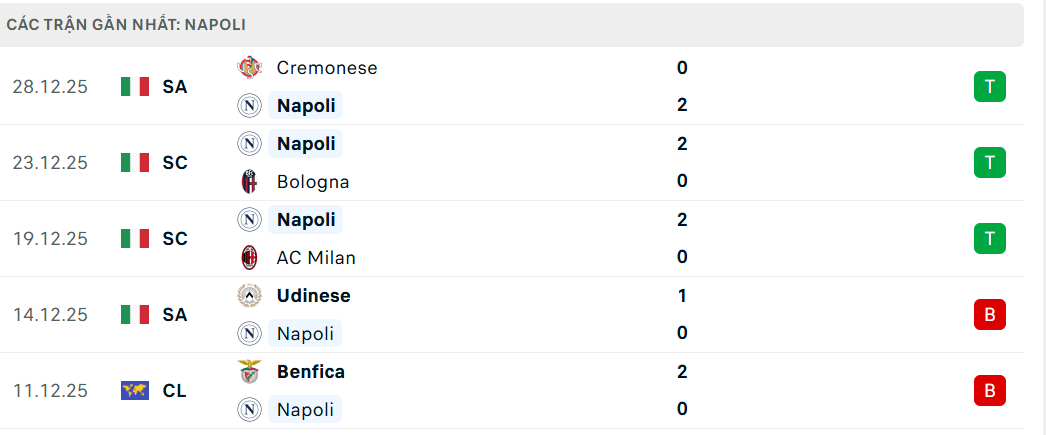Open the Bologna team link
This screenshot has height=435, width=1046.
coord(313,181)
